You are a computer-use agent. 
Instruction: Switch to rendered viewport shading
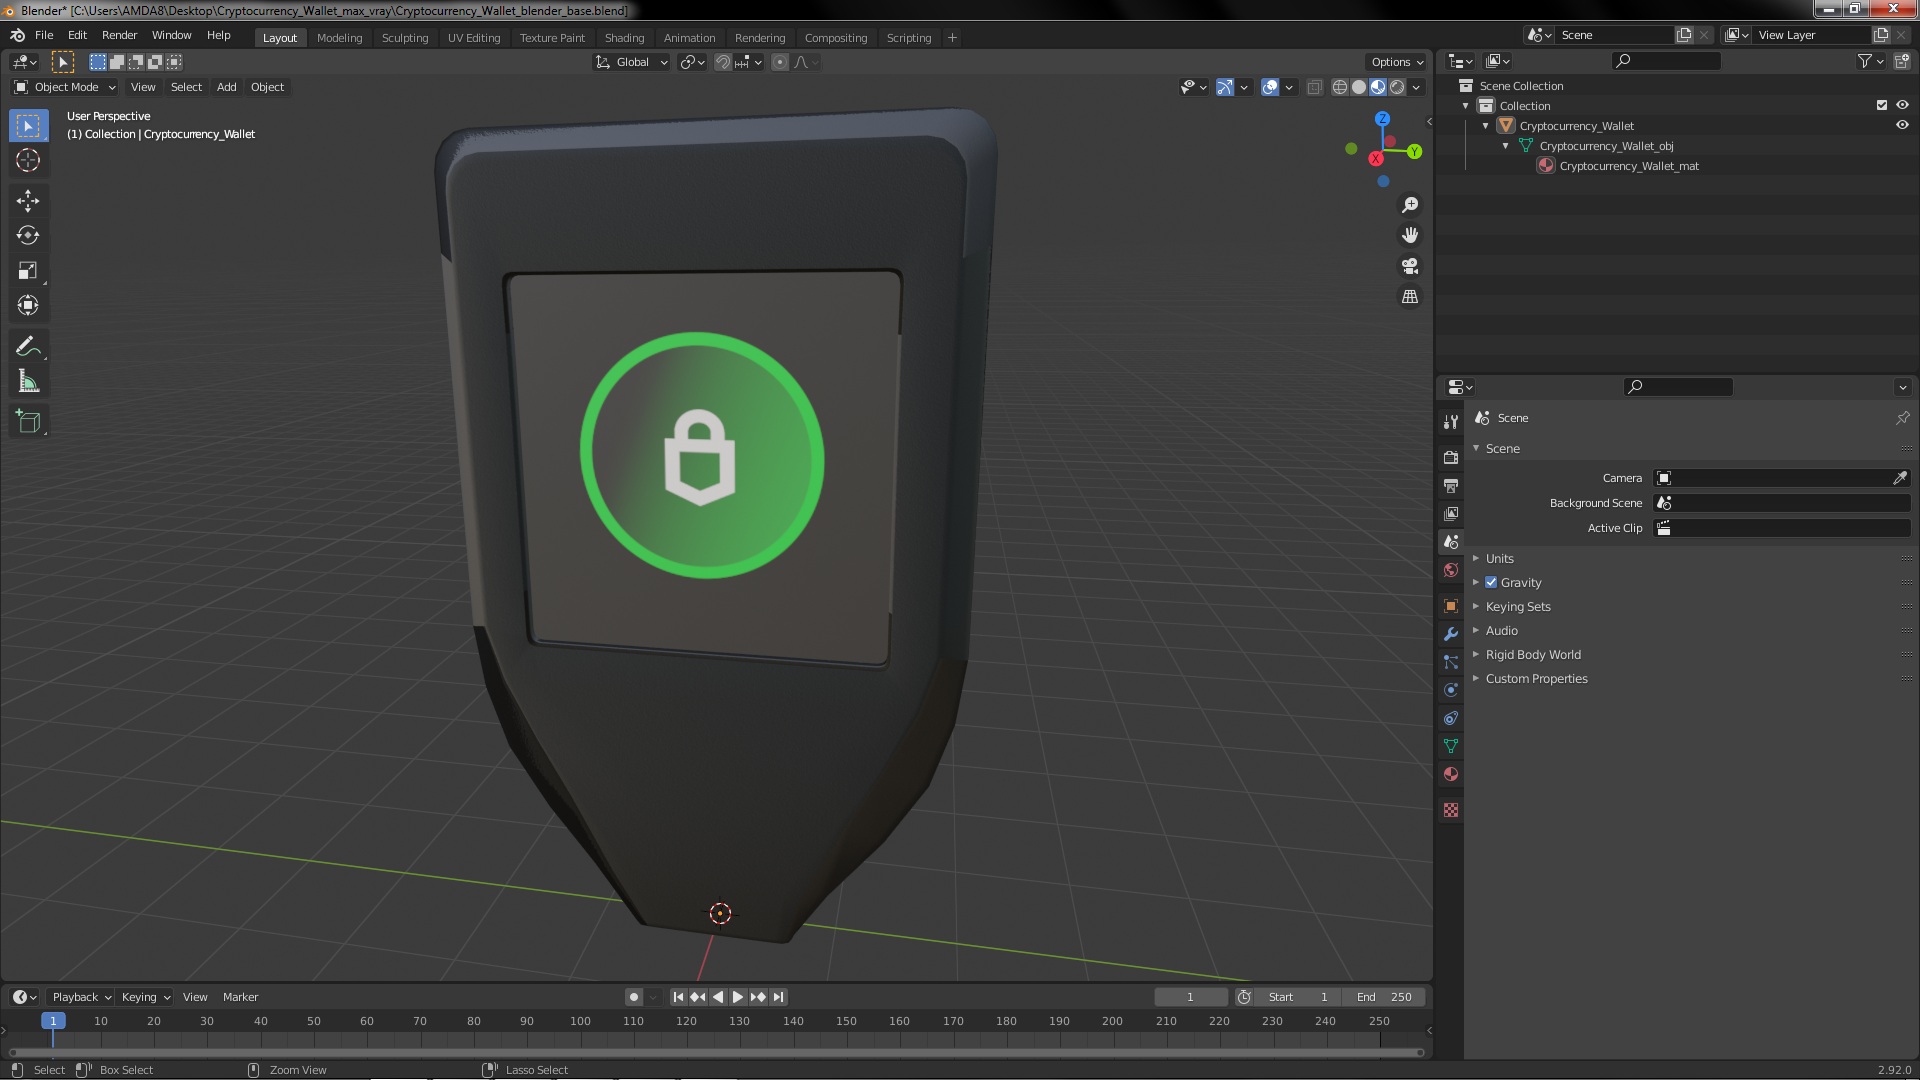click(x=1397, y=87)
